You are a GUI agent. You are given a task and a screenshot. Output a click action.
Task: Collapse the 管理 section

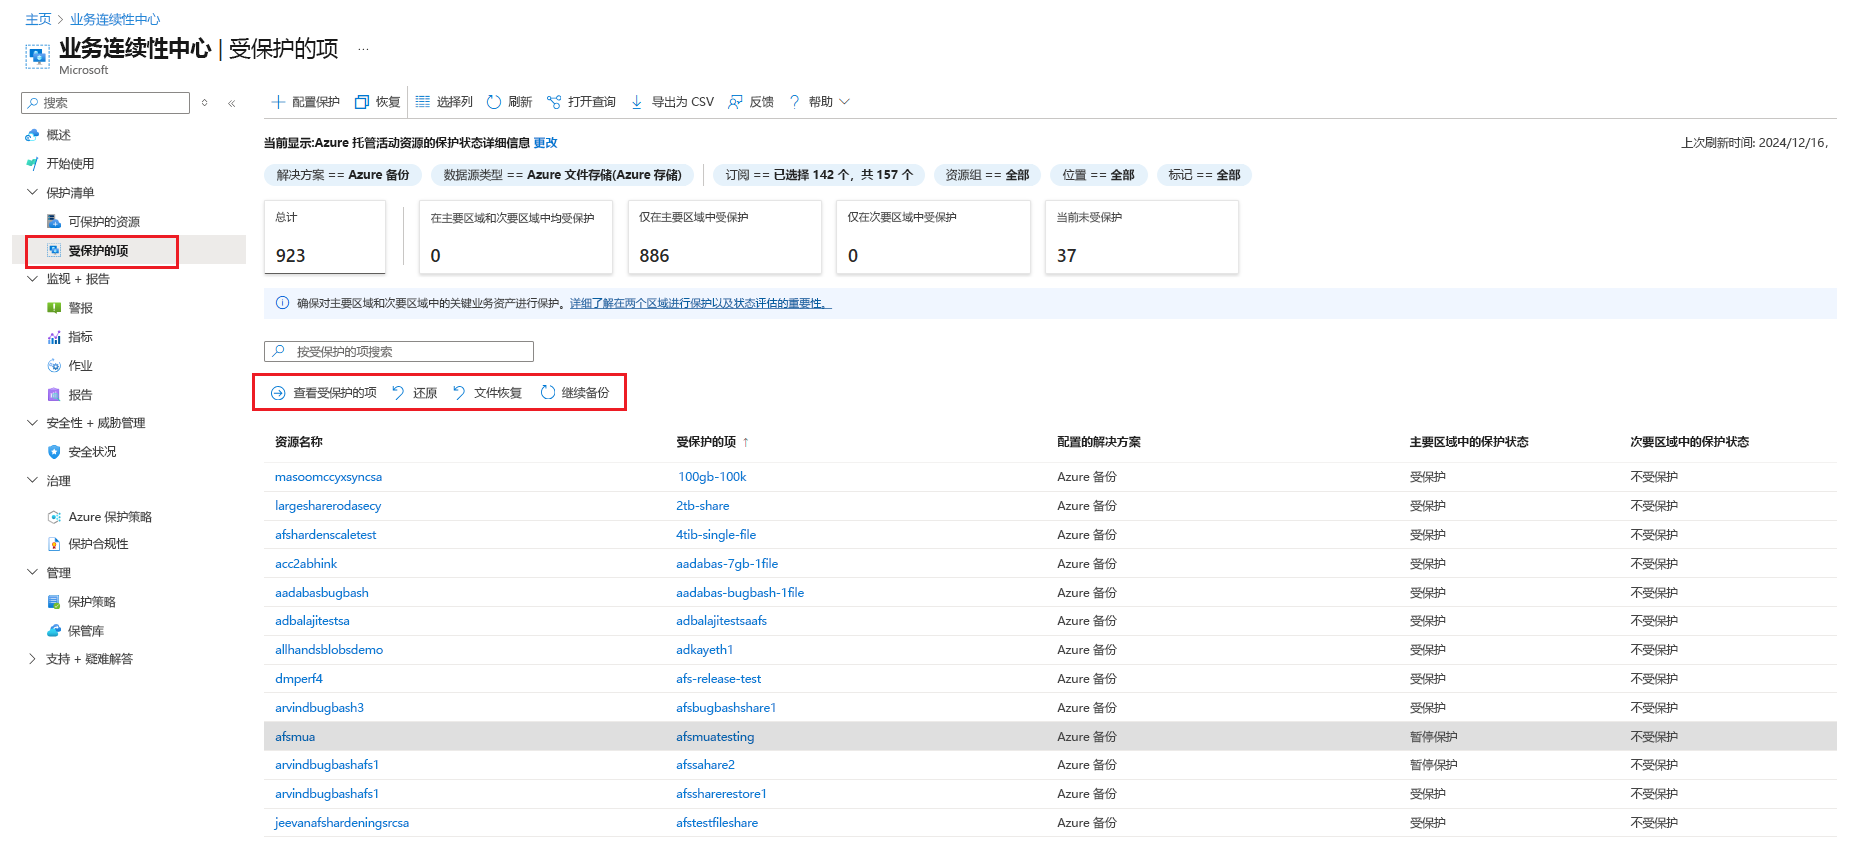click(x=32, y=573)
